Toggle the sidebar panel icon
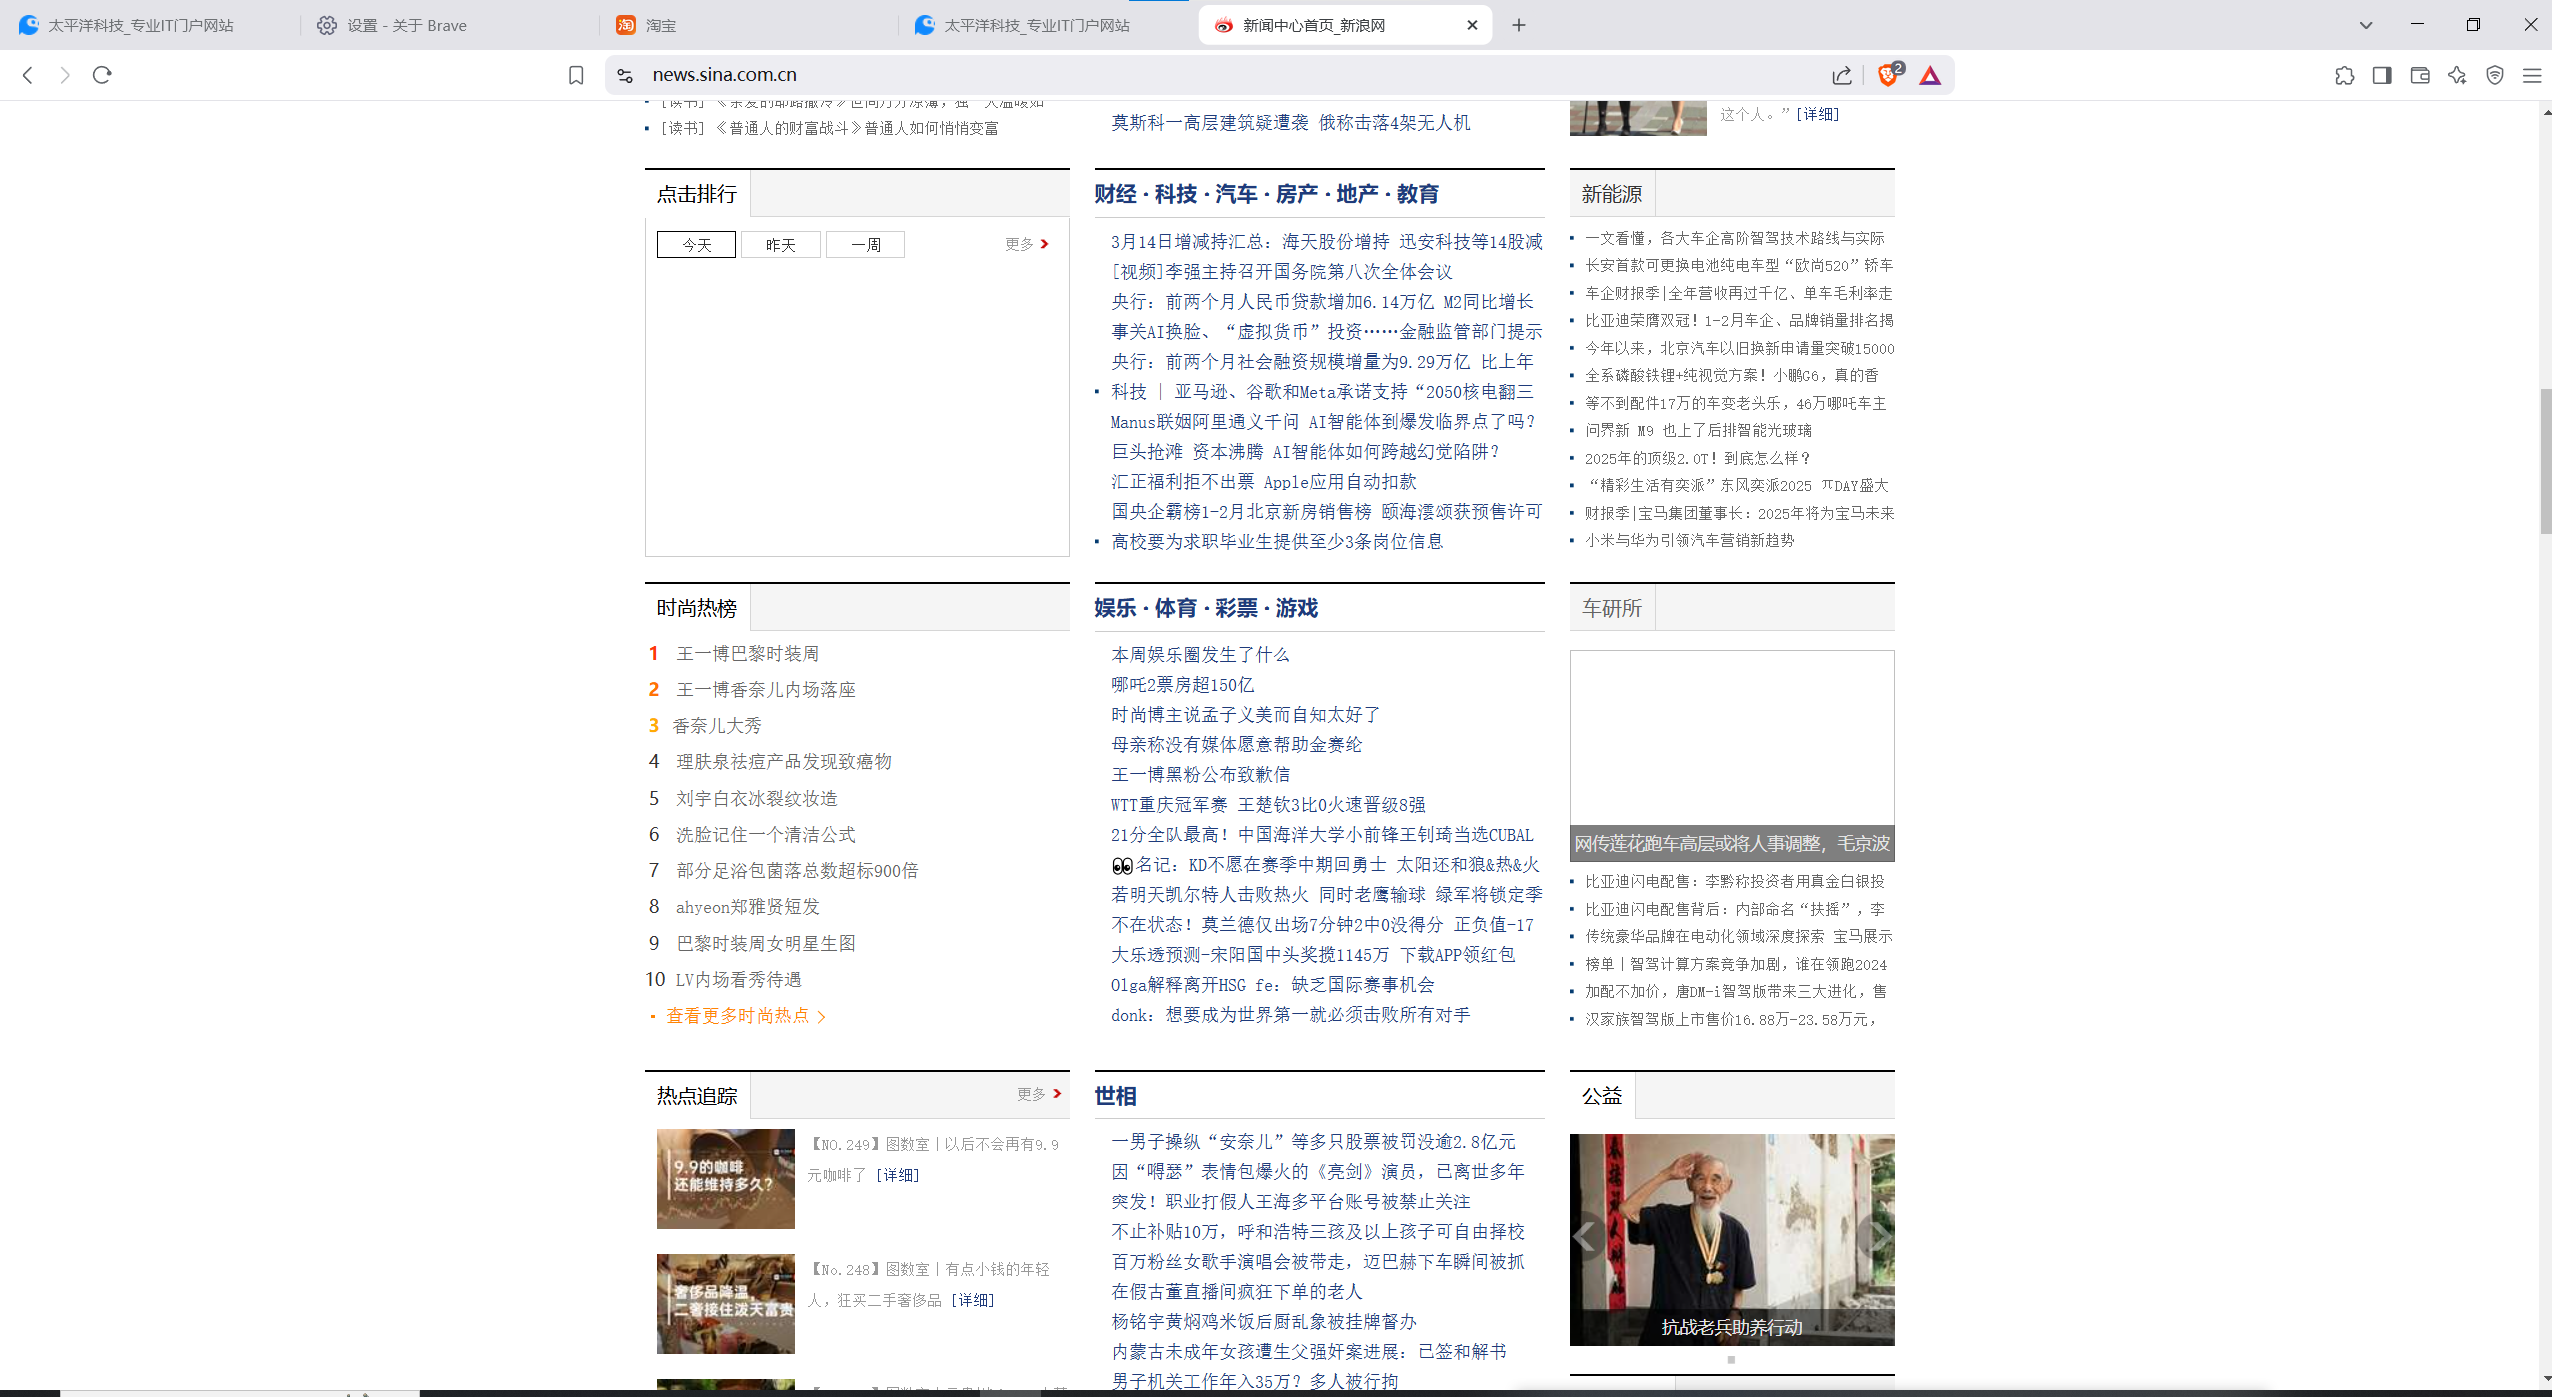Image resolution: width=2552 pixels, height=1397 pixels. coord(2382,75)
